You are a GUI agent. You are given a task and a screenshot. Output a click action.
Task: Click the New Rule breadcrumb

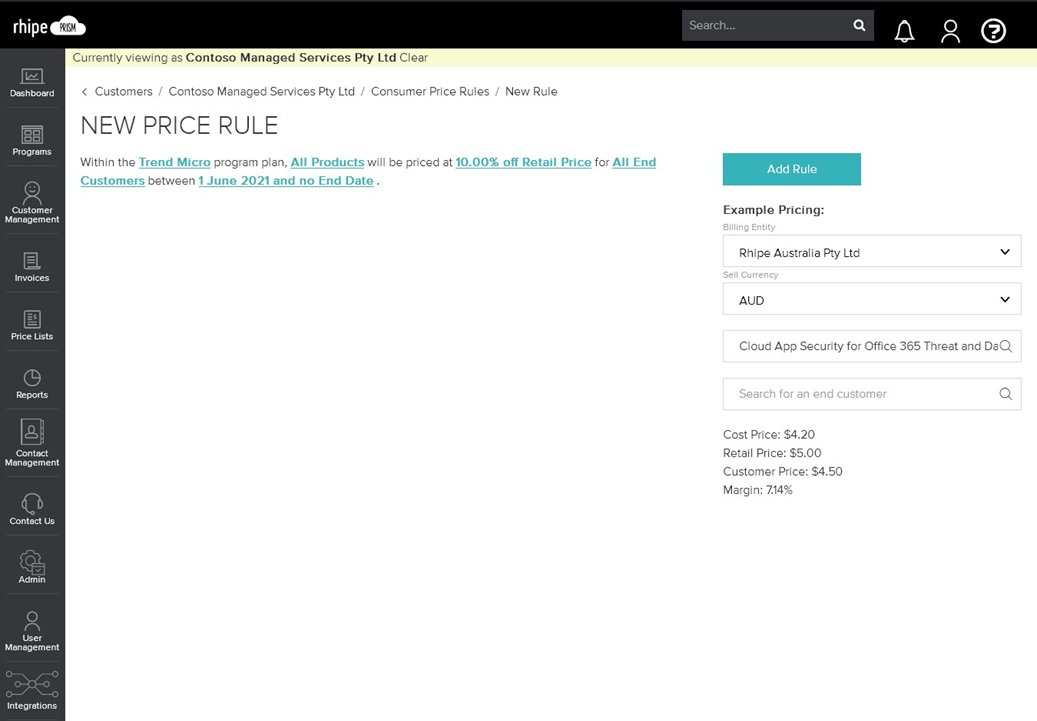531,91
